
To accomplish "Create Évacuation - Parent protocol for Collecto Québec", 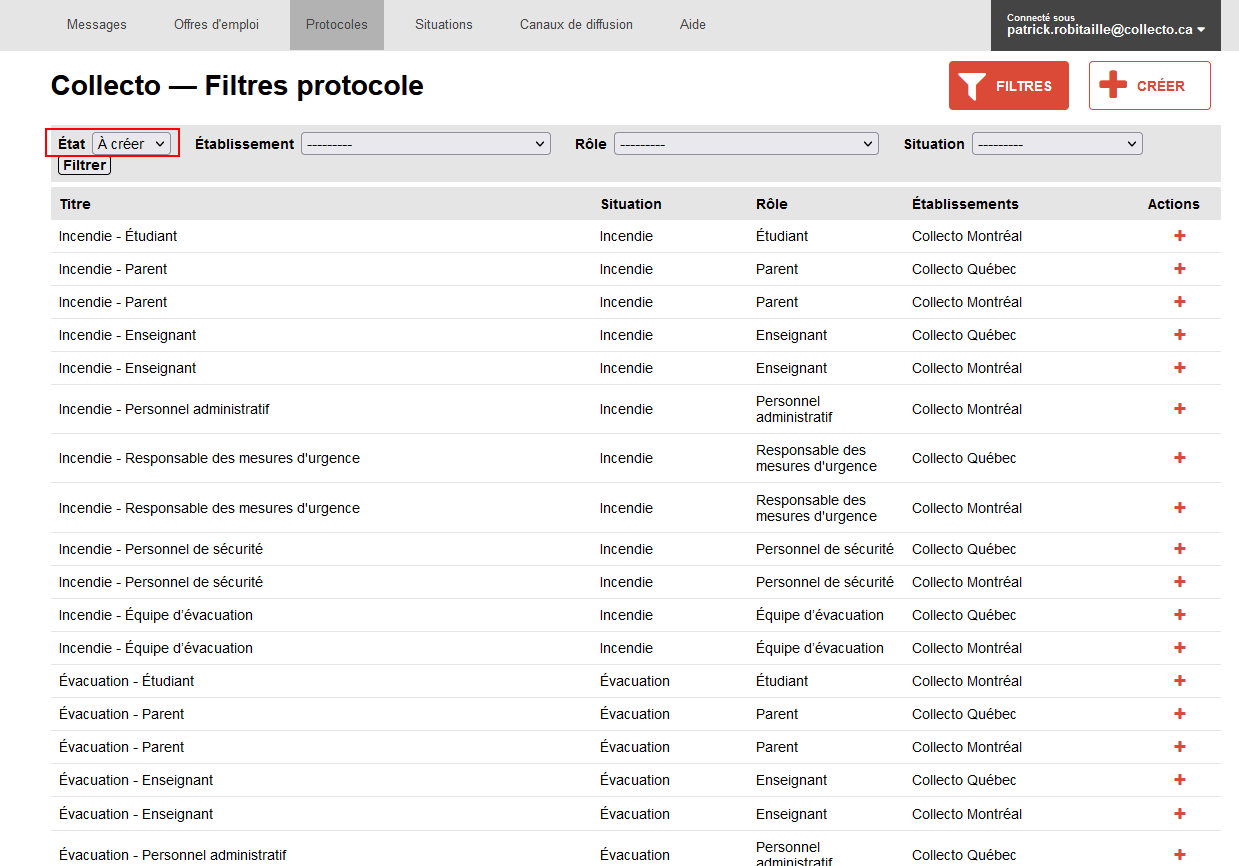I will coord(1180,714).
